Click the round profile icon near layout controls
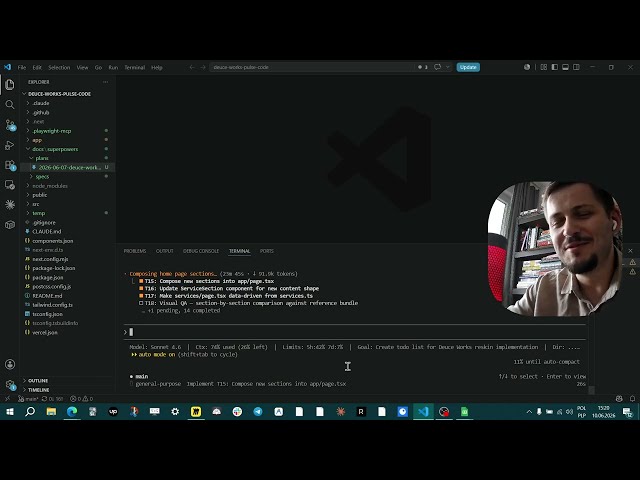 point(527,67)
